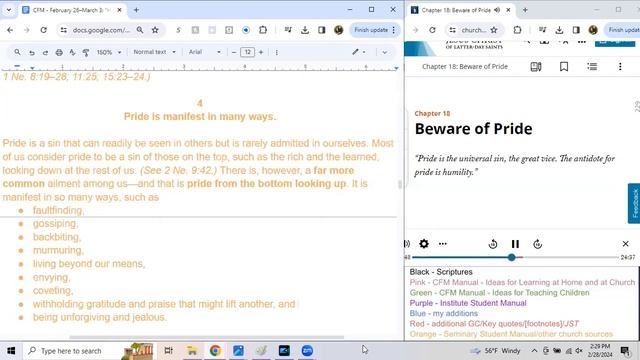Bookmark the Docs page with the star

(x=155, y=30)
